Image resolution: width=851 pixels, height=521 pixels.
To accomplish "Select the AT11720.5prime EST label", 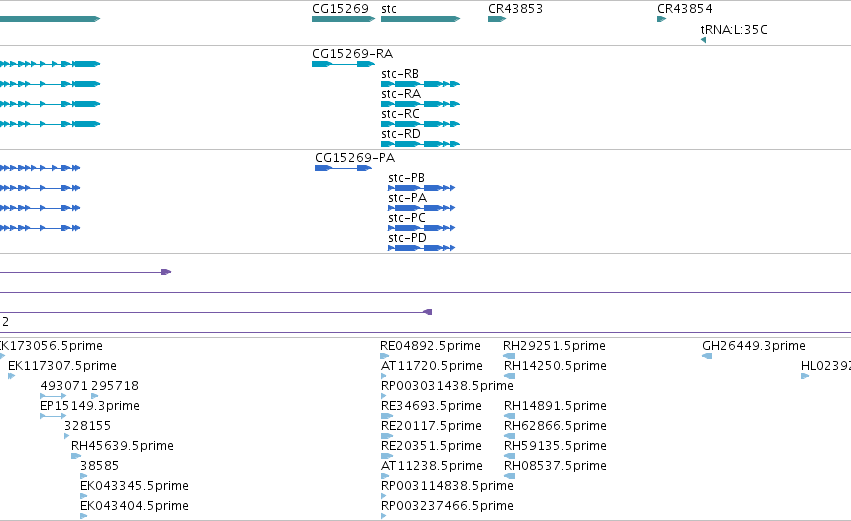I will tap(431, 366).
